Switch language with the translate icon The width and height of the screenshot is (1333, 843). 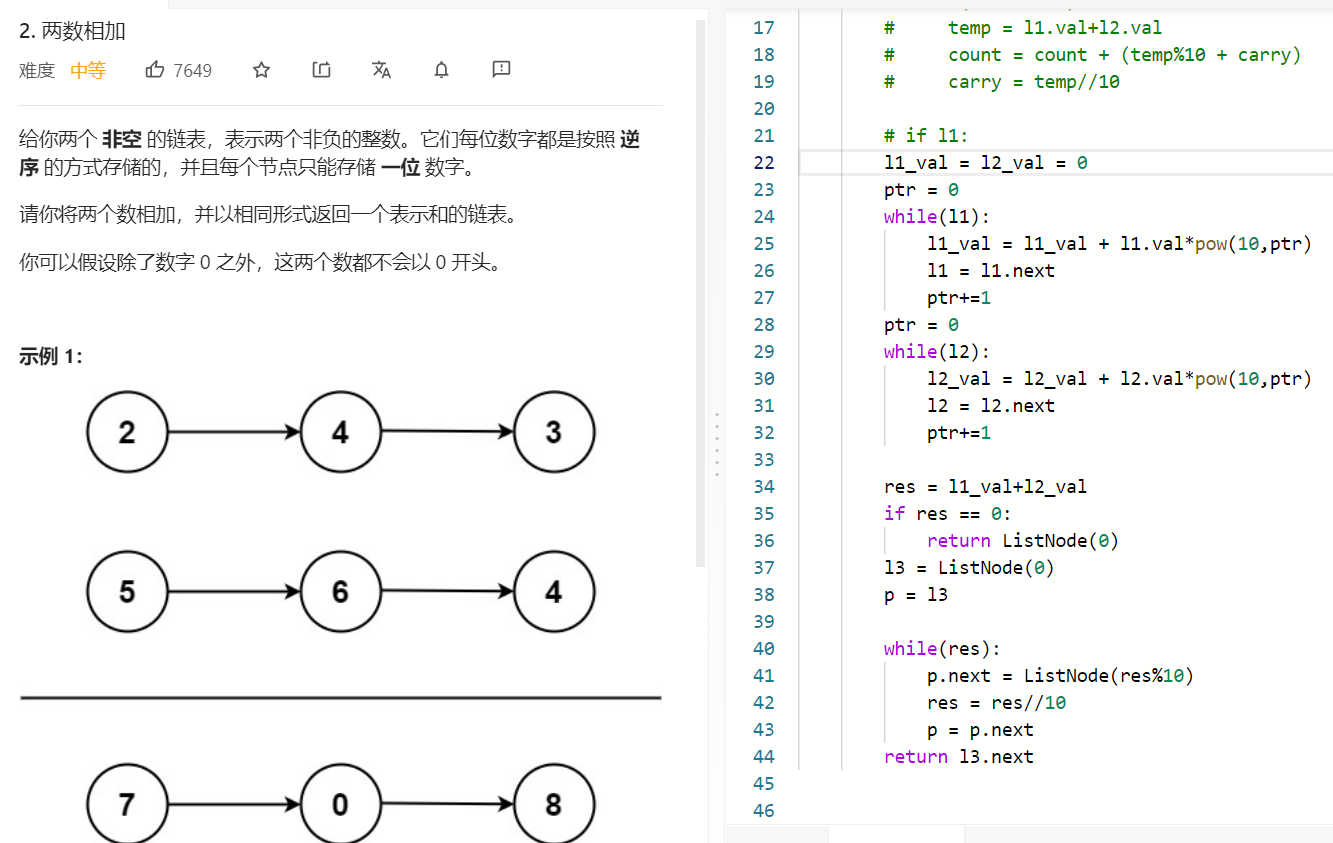click(381, 70)
